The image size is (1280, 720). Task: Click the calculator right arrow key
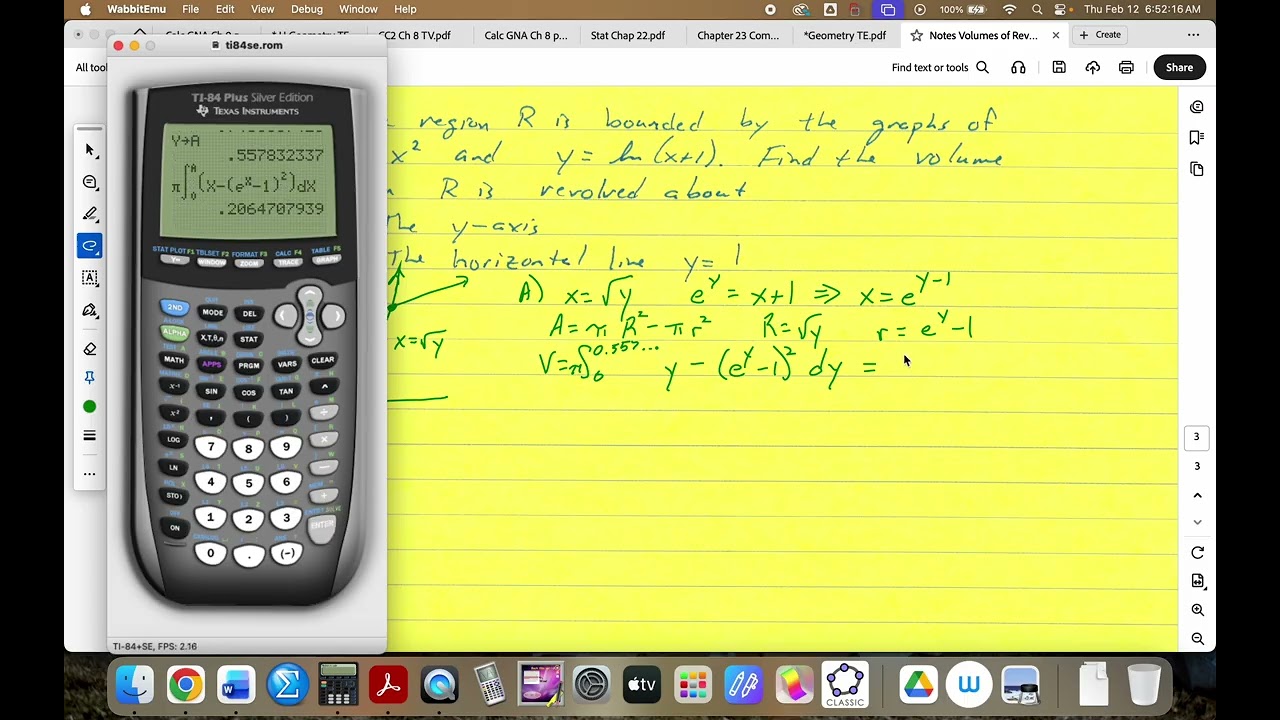[334, 316]
